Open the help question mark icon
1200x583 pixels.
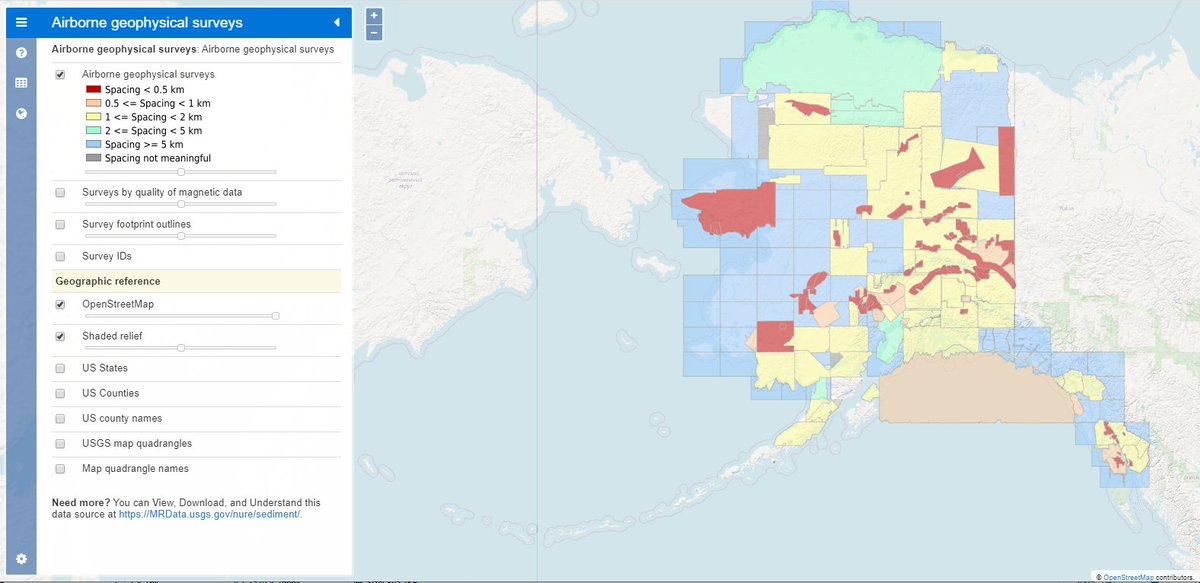point(21,52)
